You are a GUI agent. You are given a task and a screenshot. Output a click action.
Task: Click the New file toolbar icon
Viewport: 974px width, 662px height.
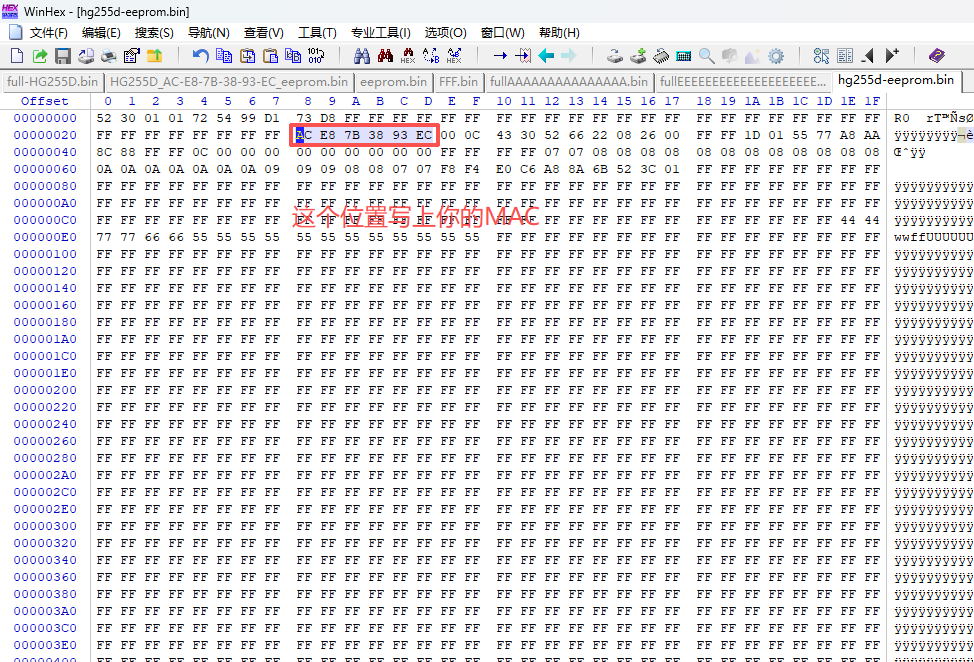point(17,56)
